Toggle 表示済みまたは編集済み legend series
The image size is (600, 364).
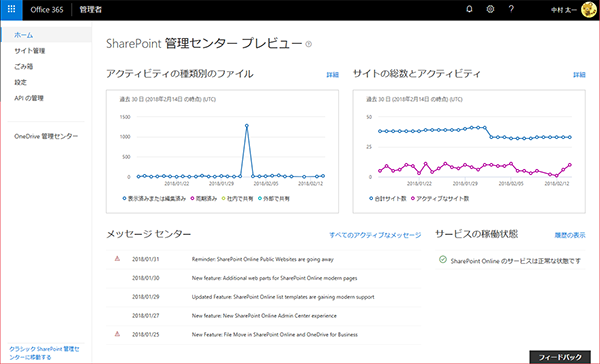pyautogui.click(x=154, y=198)
